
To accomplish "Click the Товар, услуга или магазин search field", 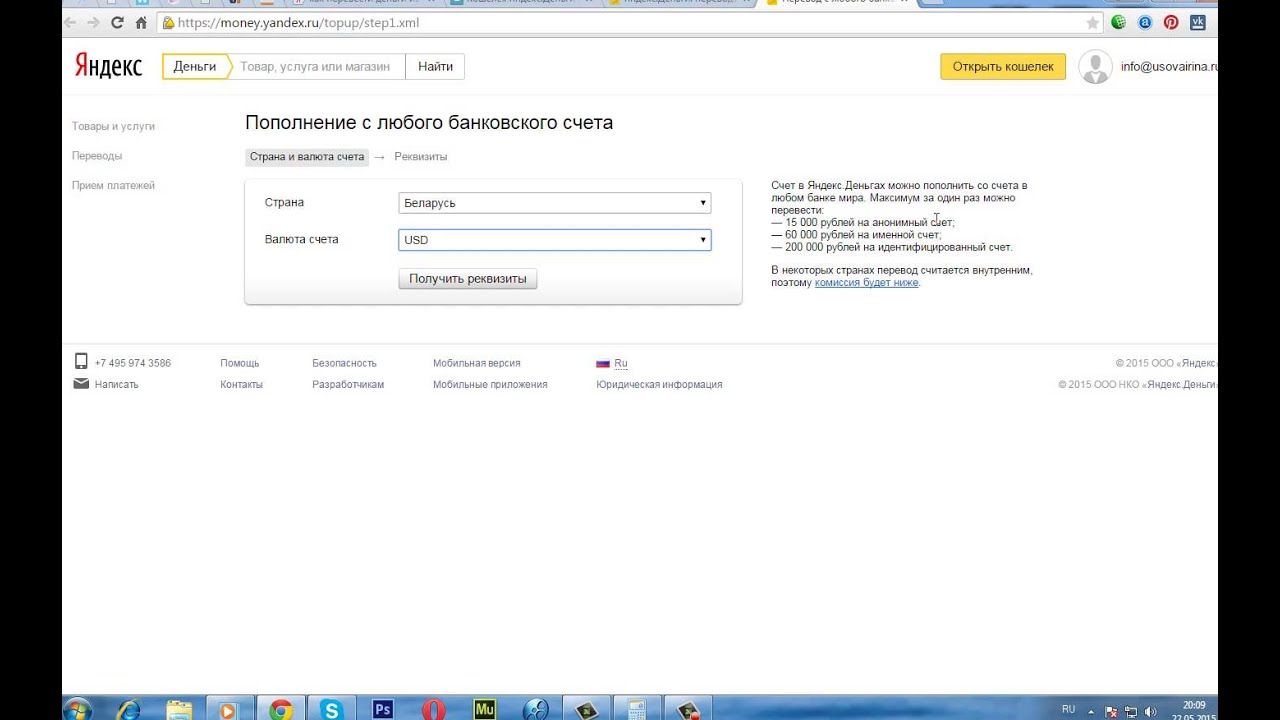I will pos(318,66).
